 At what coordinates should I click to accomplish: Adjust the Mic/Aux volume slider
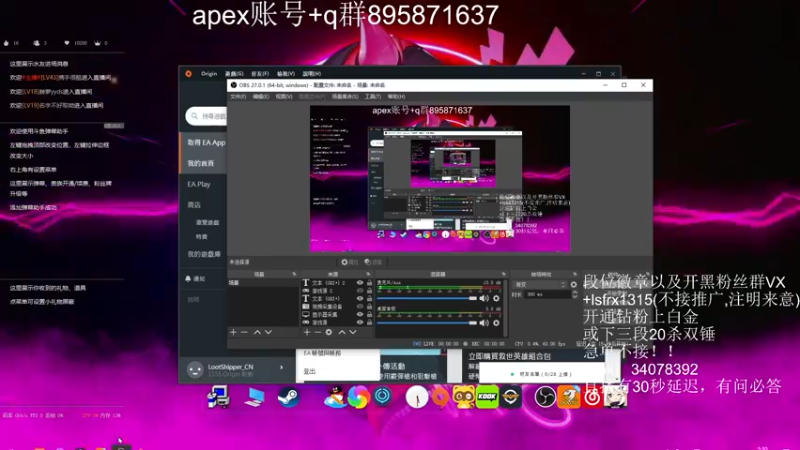pos(427,298)
